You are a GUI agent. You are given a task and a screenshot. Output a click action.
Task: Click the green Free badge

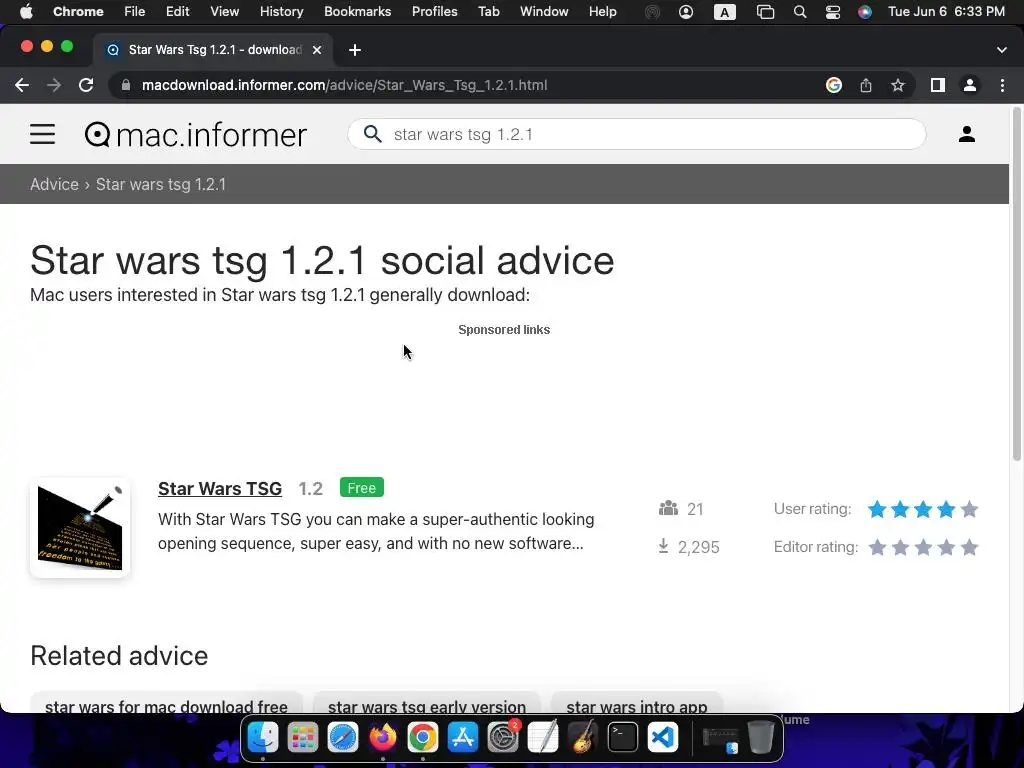tap(362, 488)
